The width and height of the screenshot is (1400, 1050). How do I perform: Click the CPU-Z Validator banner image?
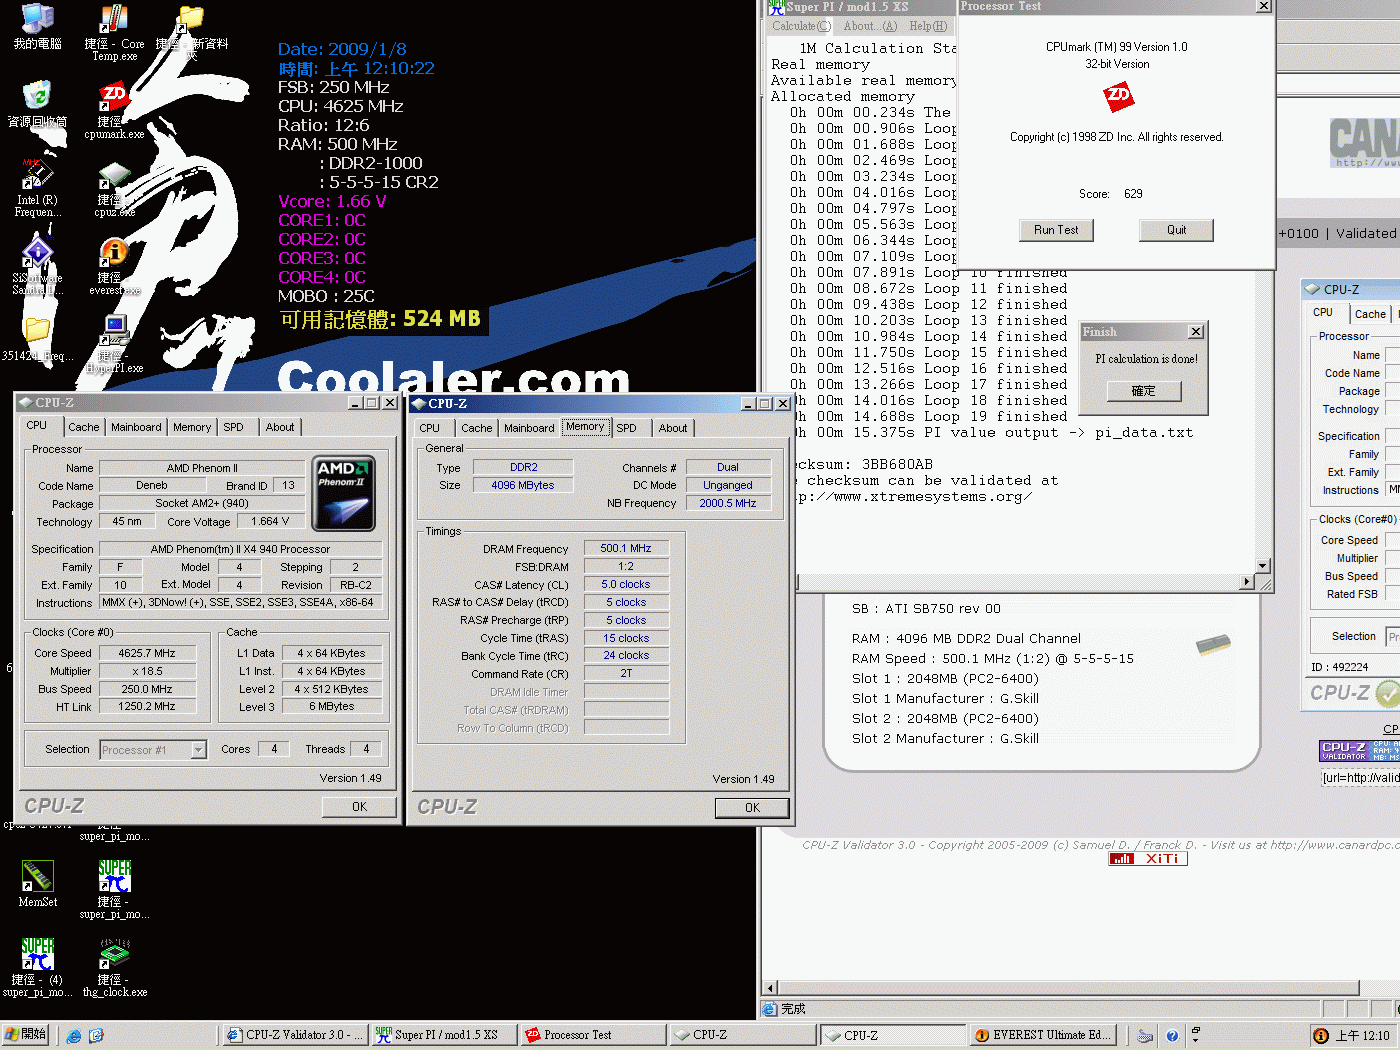tap(1359, 751)
